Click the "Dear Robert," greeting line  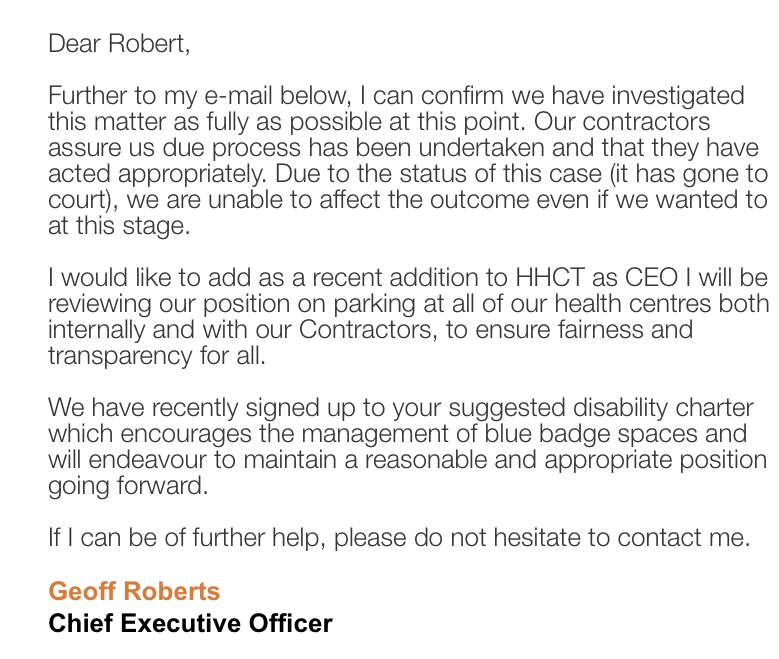point(118,45)
